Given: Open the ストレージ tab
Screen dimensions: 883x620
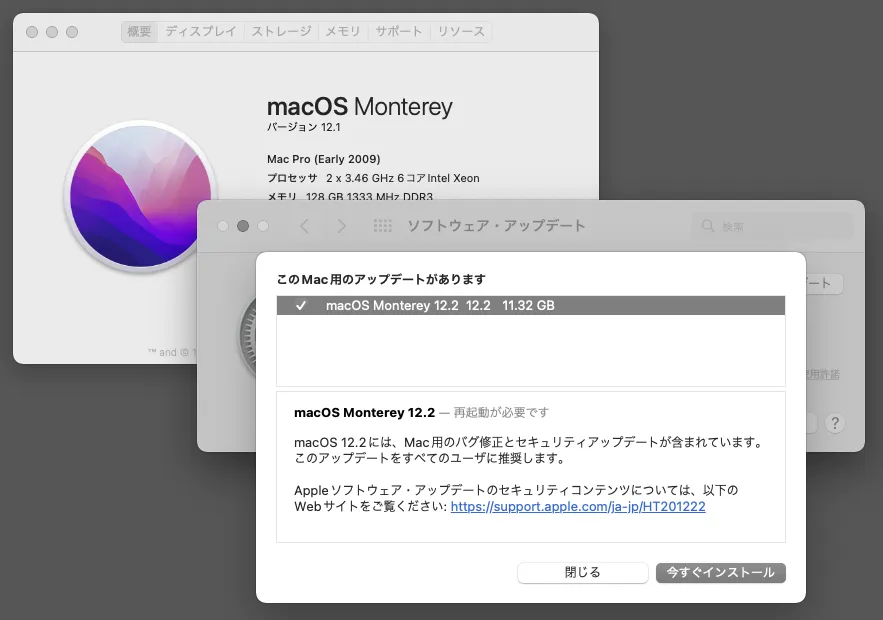Looking at the screenshot, I should 281,32.
